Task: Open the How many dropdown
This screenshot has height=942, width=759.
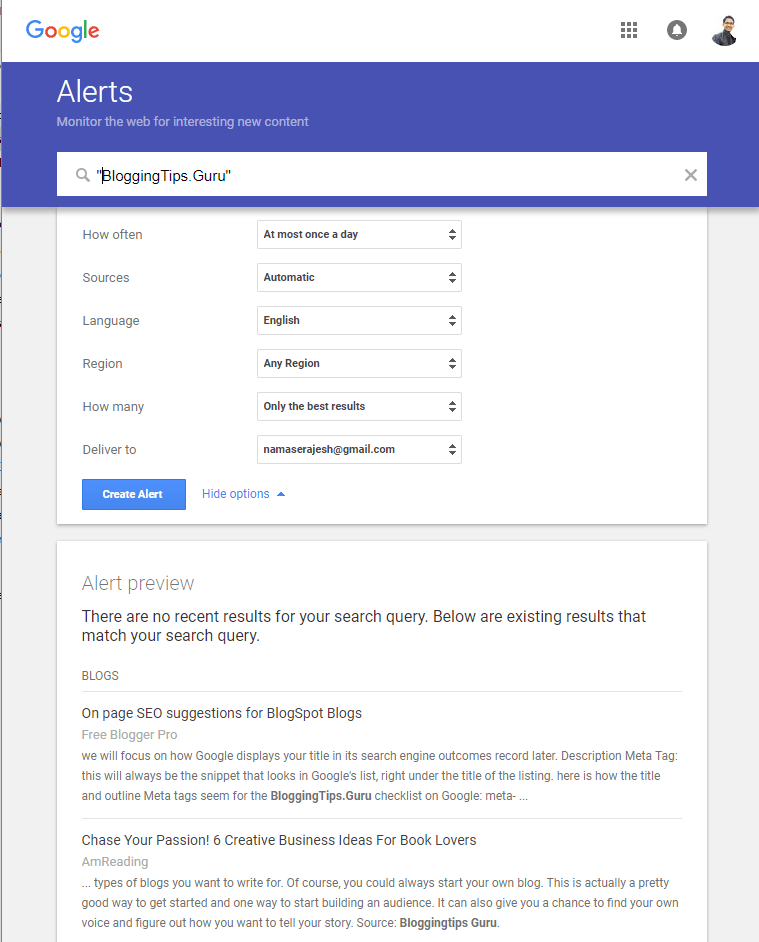Action: pyautogui.click(x=359, y=407)
